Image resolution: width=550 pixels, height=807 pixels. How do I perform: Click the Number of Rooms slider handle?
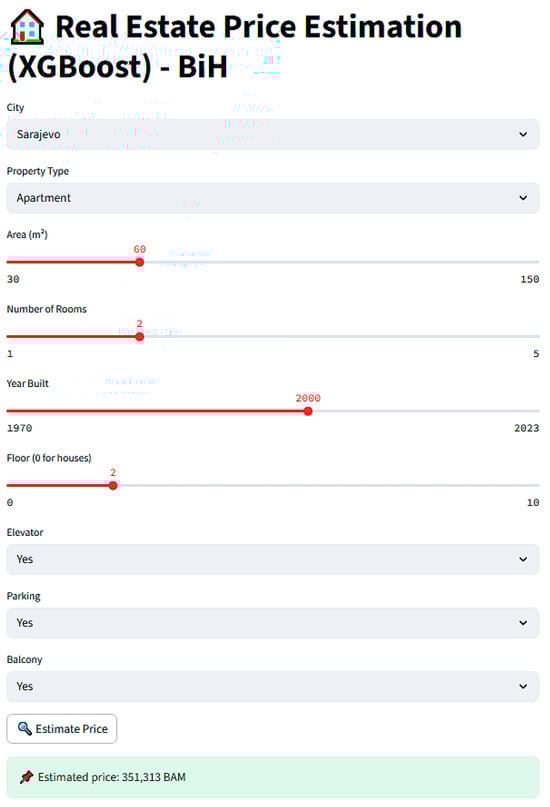139,337
